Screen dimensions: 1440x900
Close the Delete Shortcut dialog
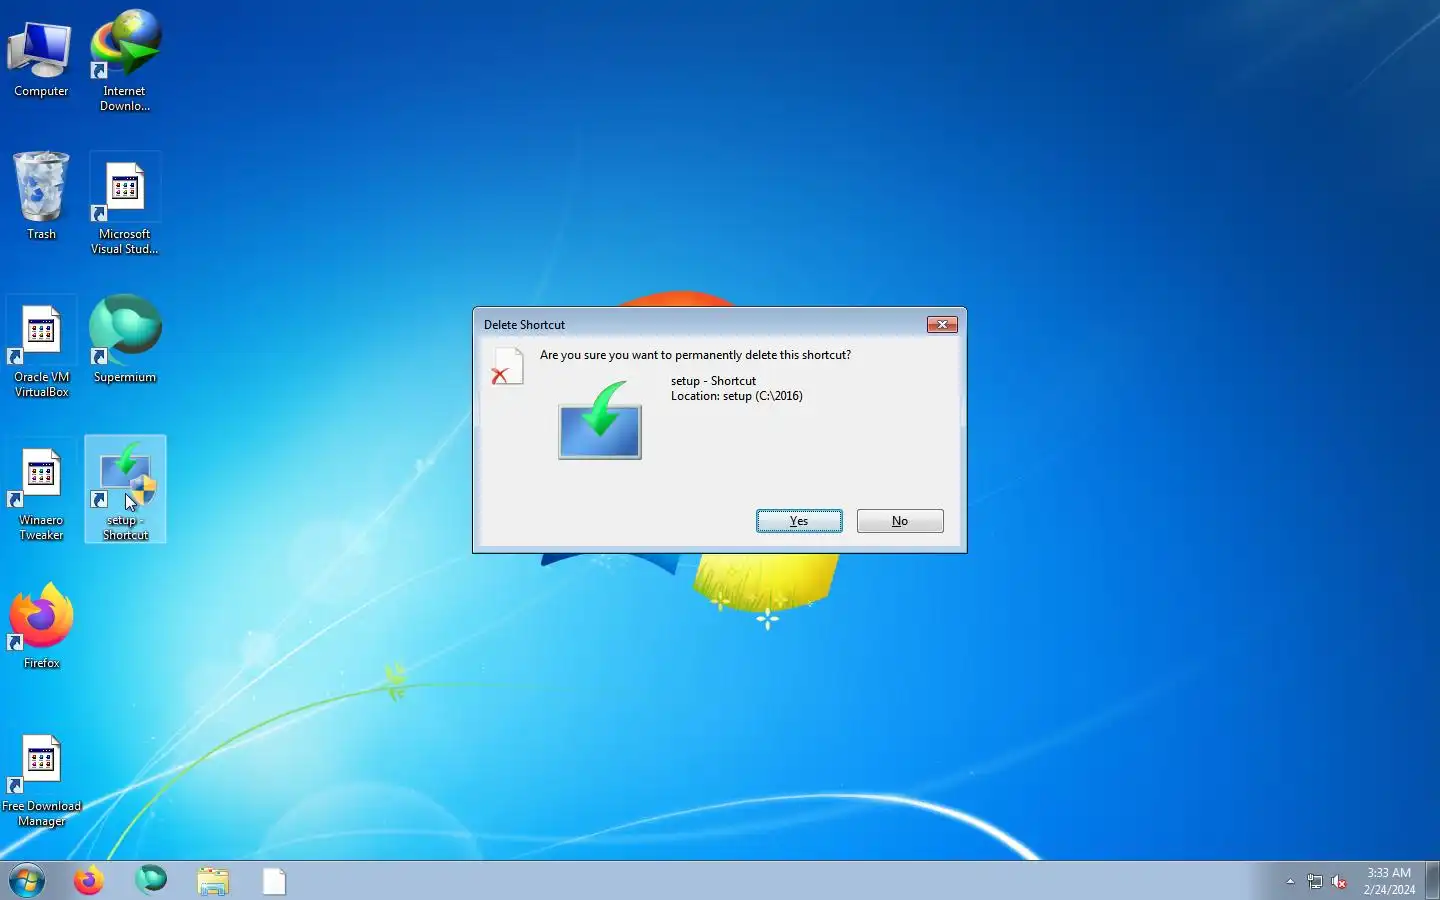click(x=942, y=325)
